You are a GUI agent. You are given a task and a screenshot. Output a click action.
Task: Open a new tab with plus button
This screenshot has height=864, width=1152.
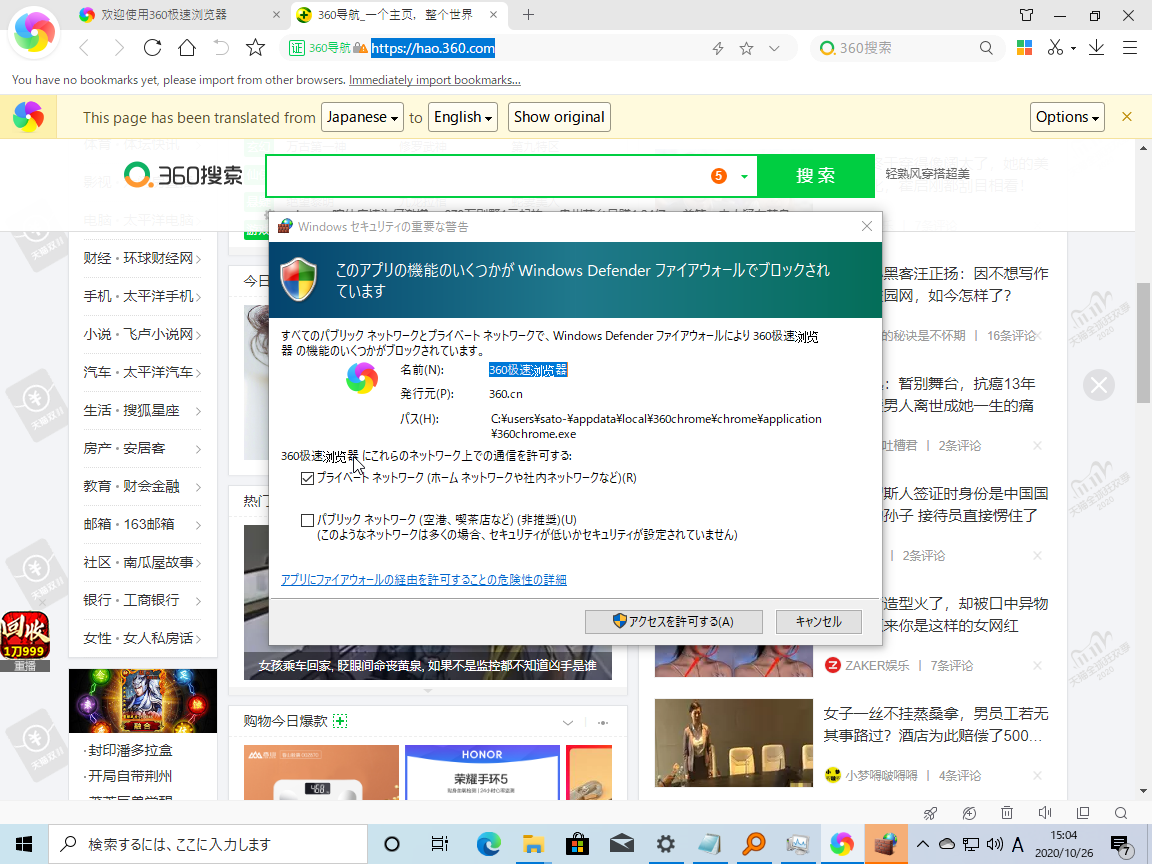pyautogui.click(x=529, y=15)
